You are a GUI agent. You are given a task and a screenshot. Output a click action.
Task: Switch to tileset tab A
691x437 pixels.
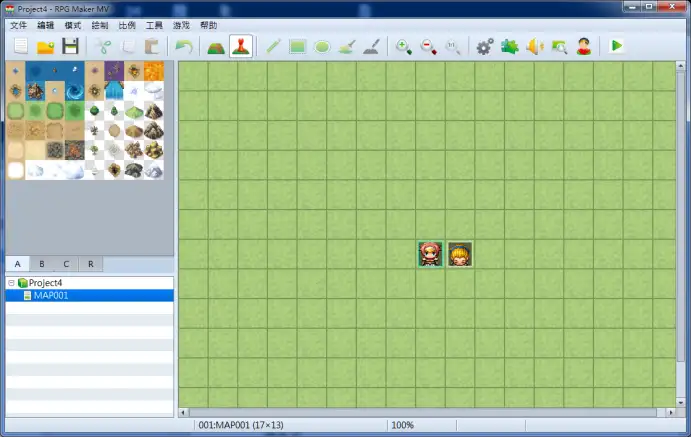click(x=18, y=264)
